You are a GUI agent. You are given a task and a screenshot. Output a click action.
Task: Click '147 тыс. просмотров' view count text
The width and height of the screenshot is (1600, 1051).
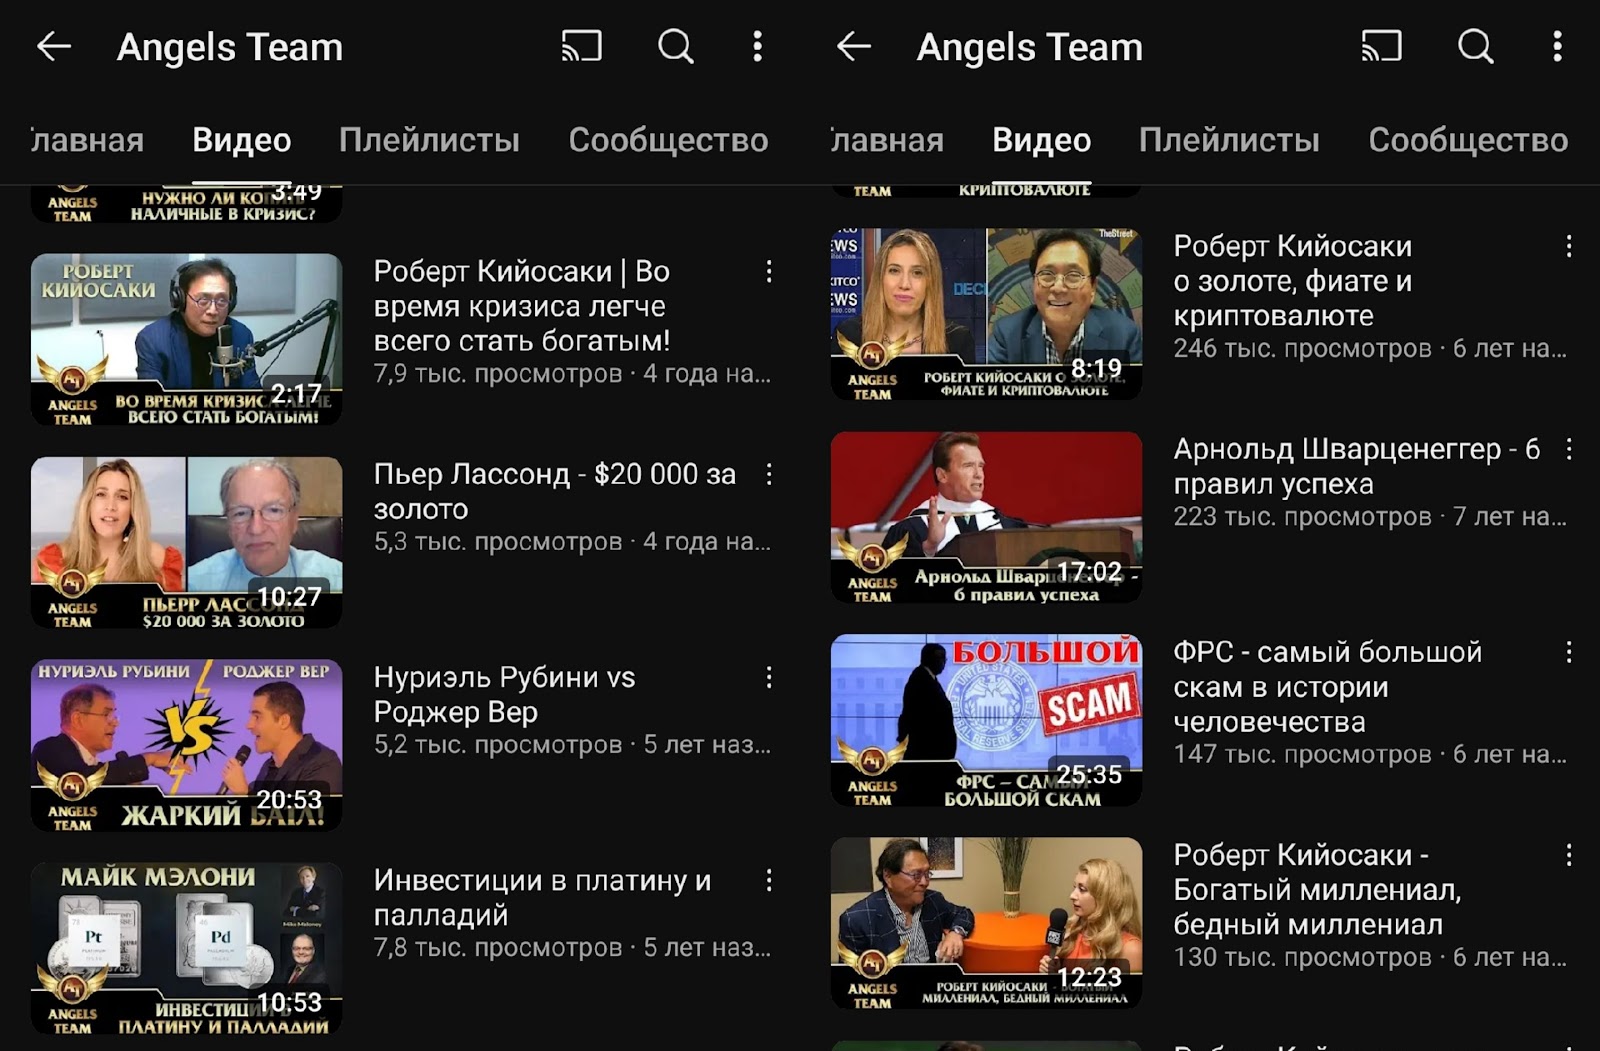[1303, 754]
